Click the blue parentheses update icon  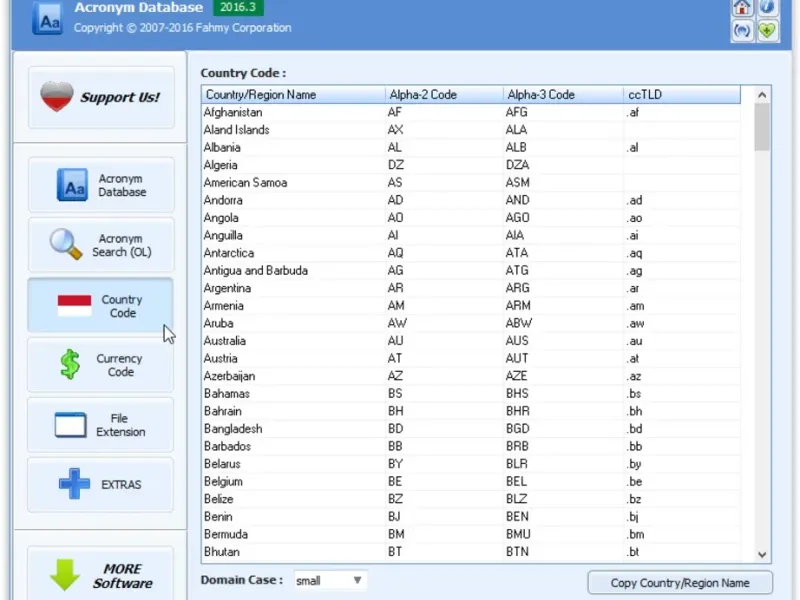[742, 30]
